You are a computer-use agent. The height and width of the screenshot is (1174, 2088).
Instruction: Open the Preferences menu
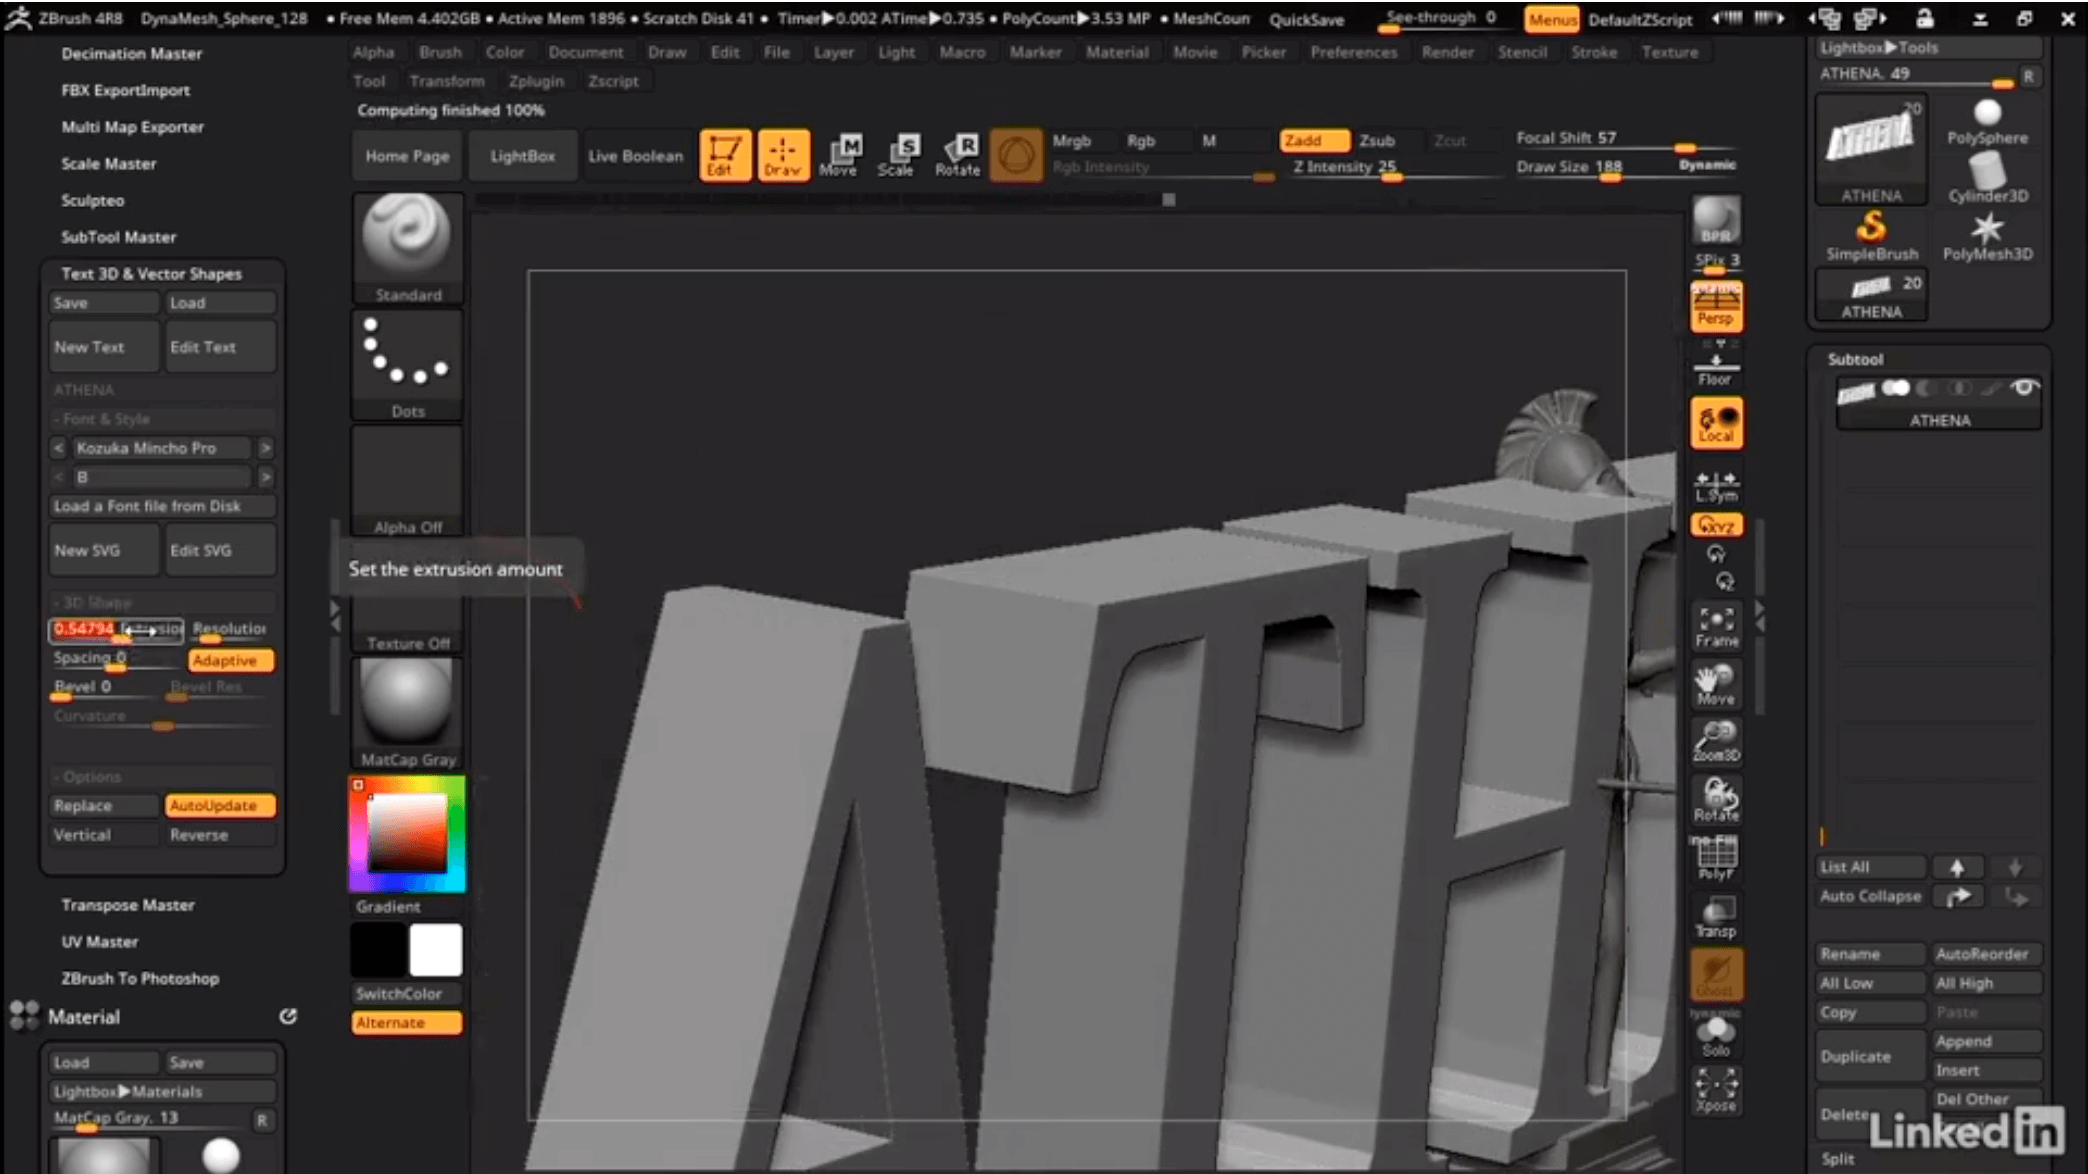[x=1354, y=52]
